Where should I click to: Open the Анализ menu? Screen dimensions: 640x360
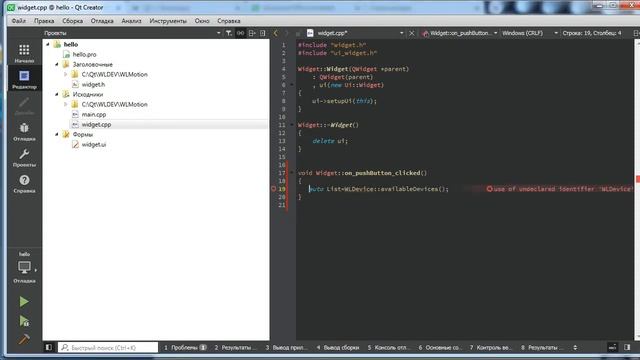coord(131,21)
